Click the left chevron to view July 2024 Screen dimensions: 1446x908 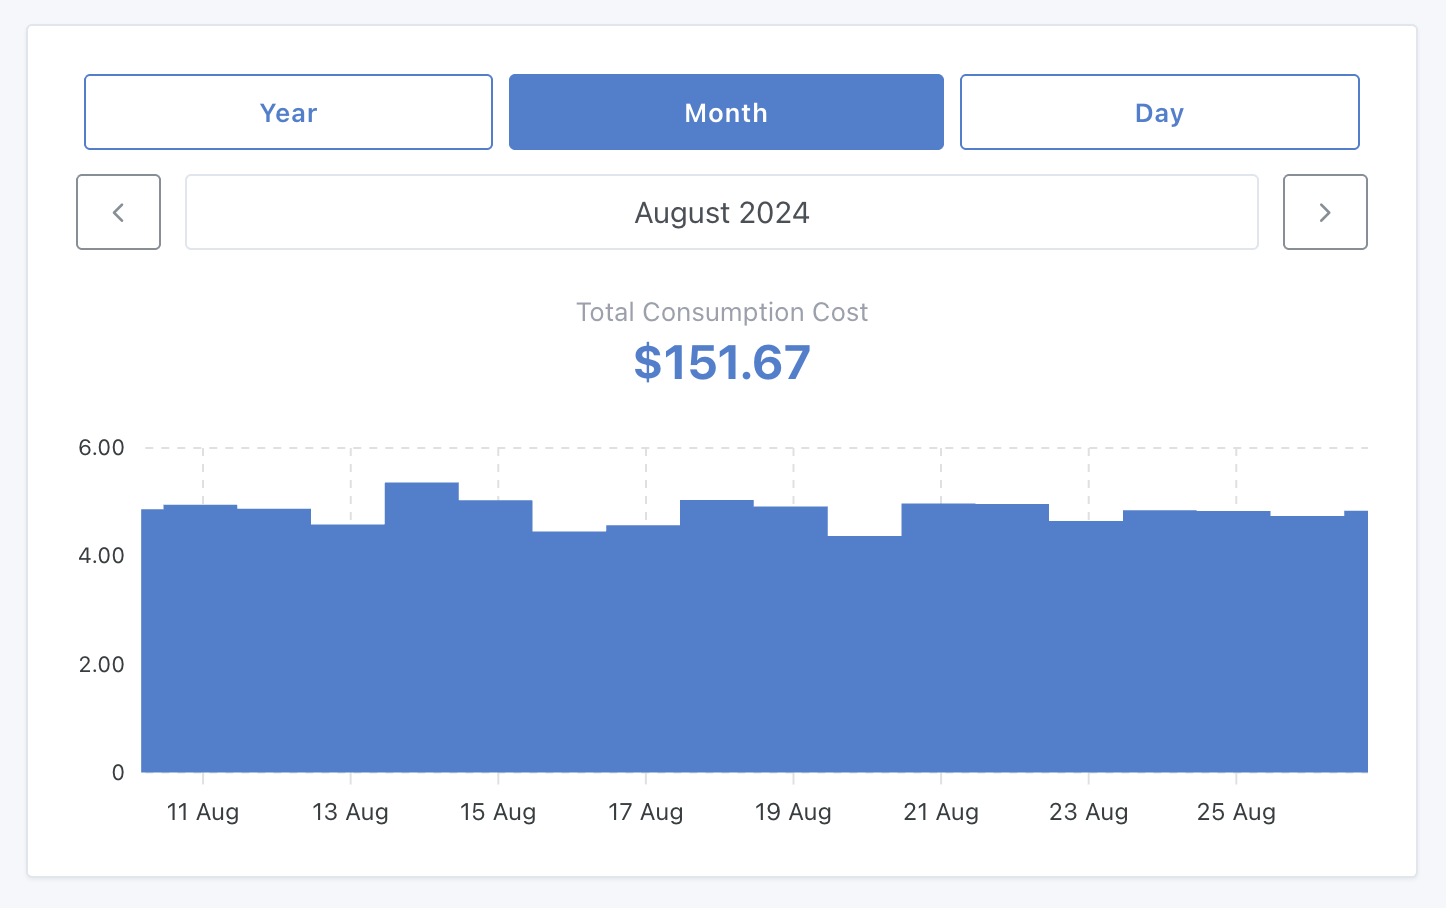coord(118,212)
